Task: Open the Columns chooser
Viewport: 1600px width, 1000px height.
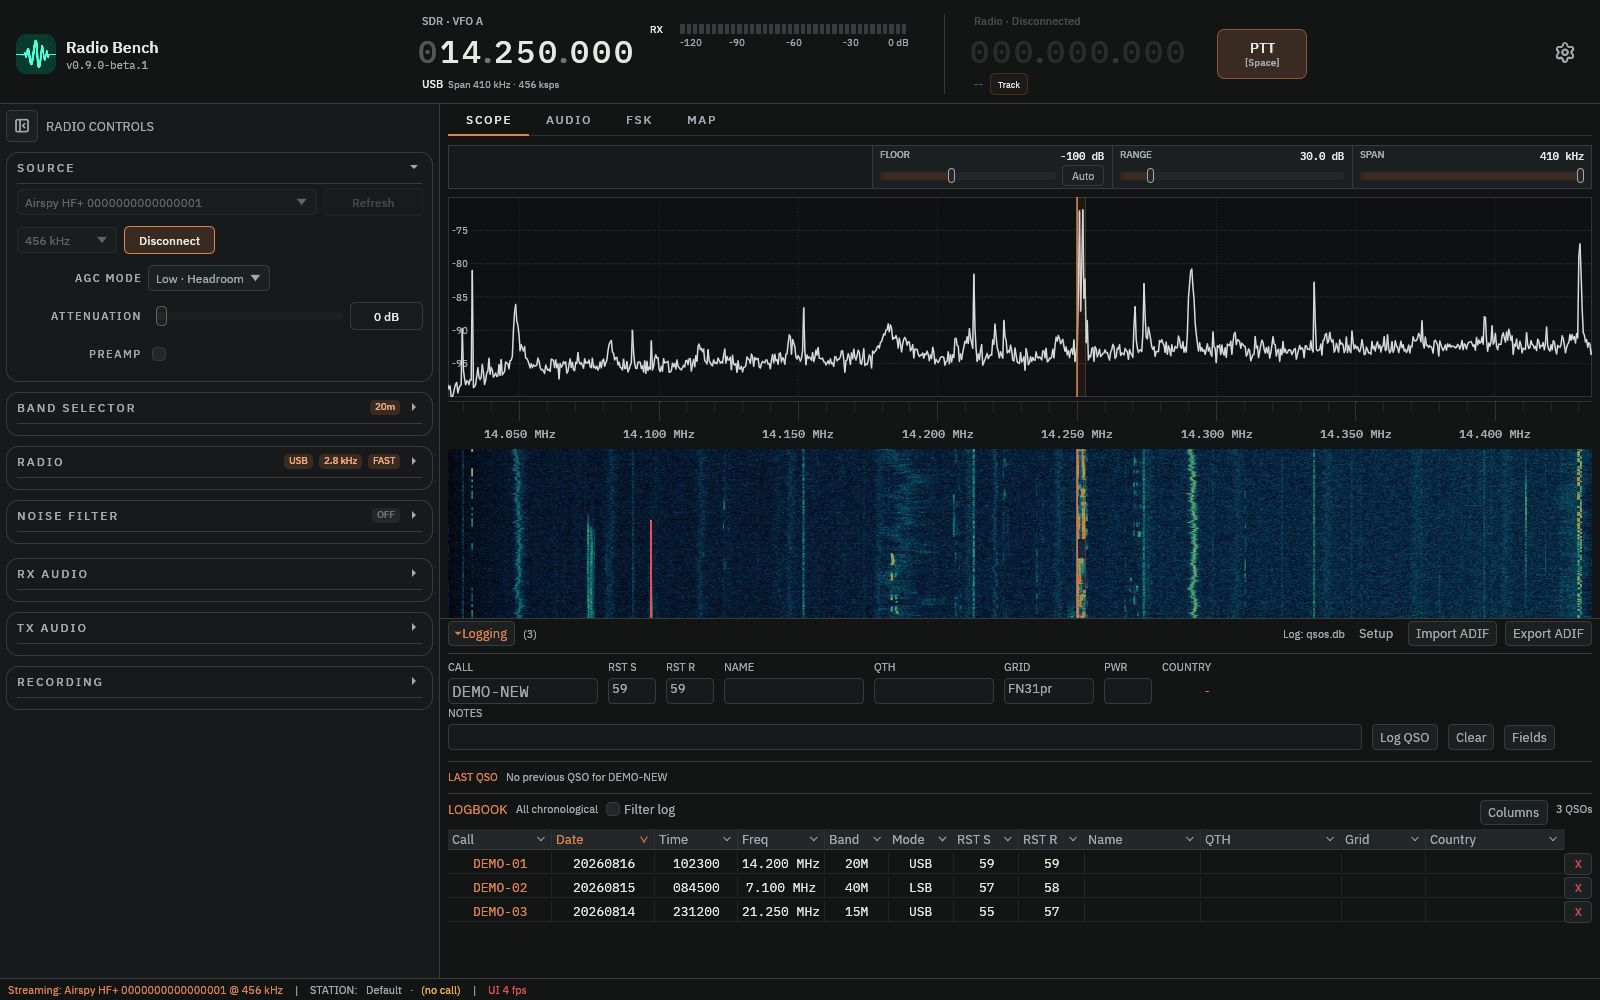Action: (x=1513, y=812)
